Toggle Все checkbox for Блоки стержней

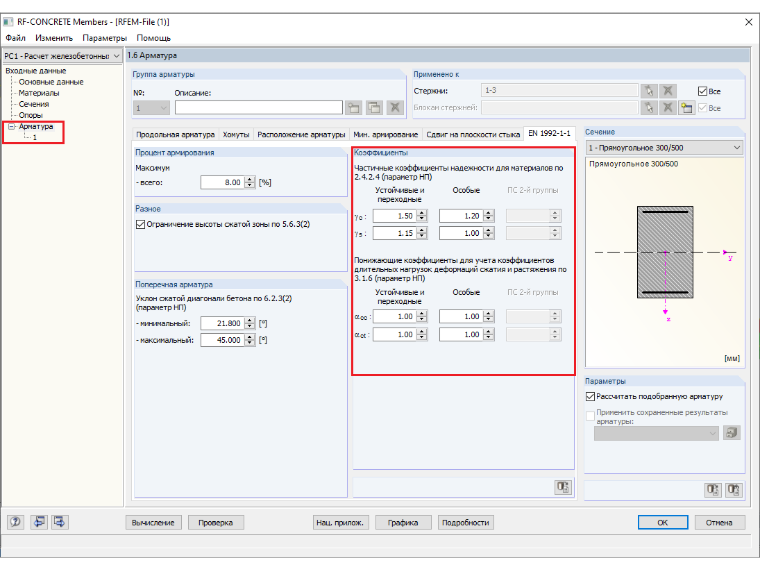pyautogui.click(x=702, y=108)
